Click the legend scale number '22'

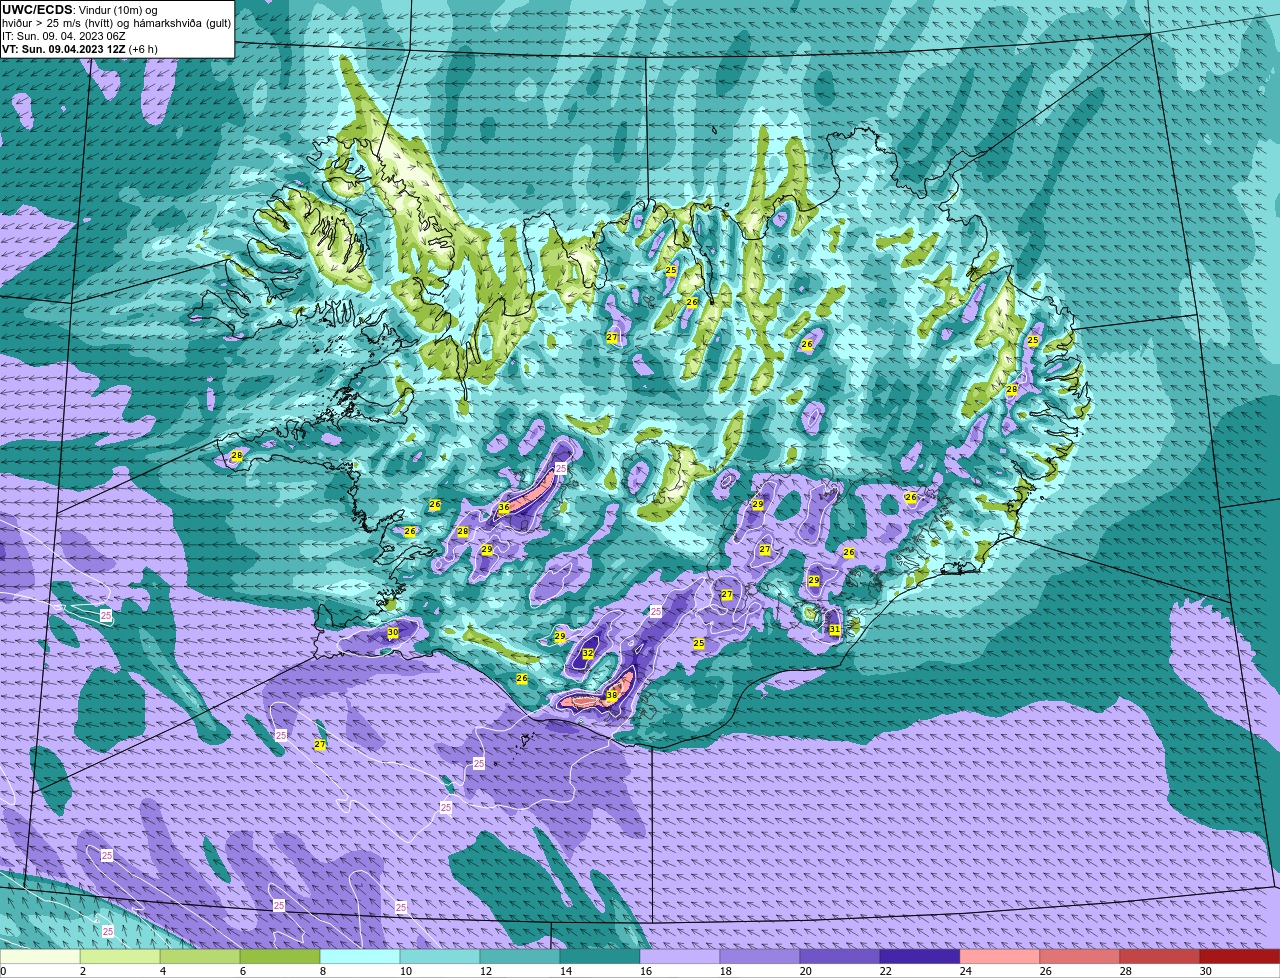(885, 971)
